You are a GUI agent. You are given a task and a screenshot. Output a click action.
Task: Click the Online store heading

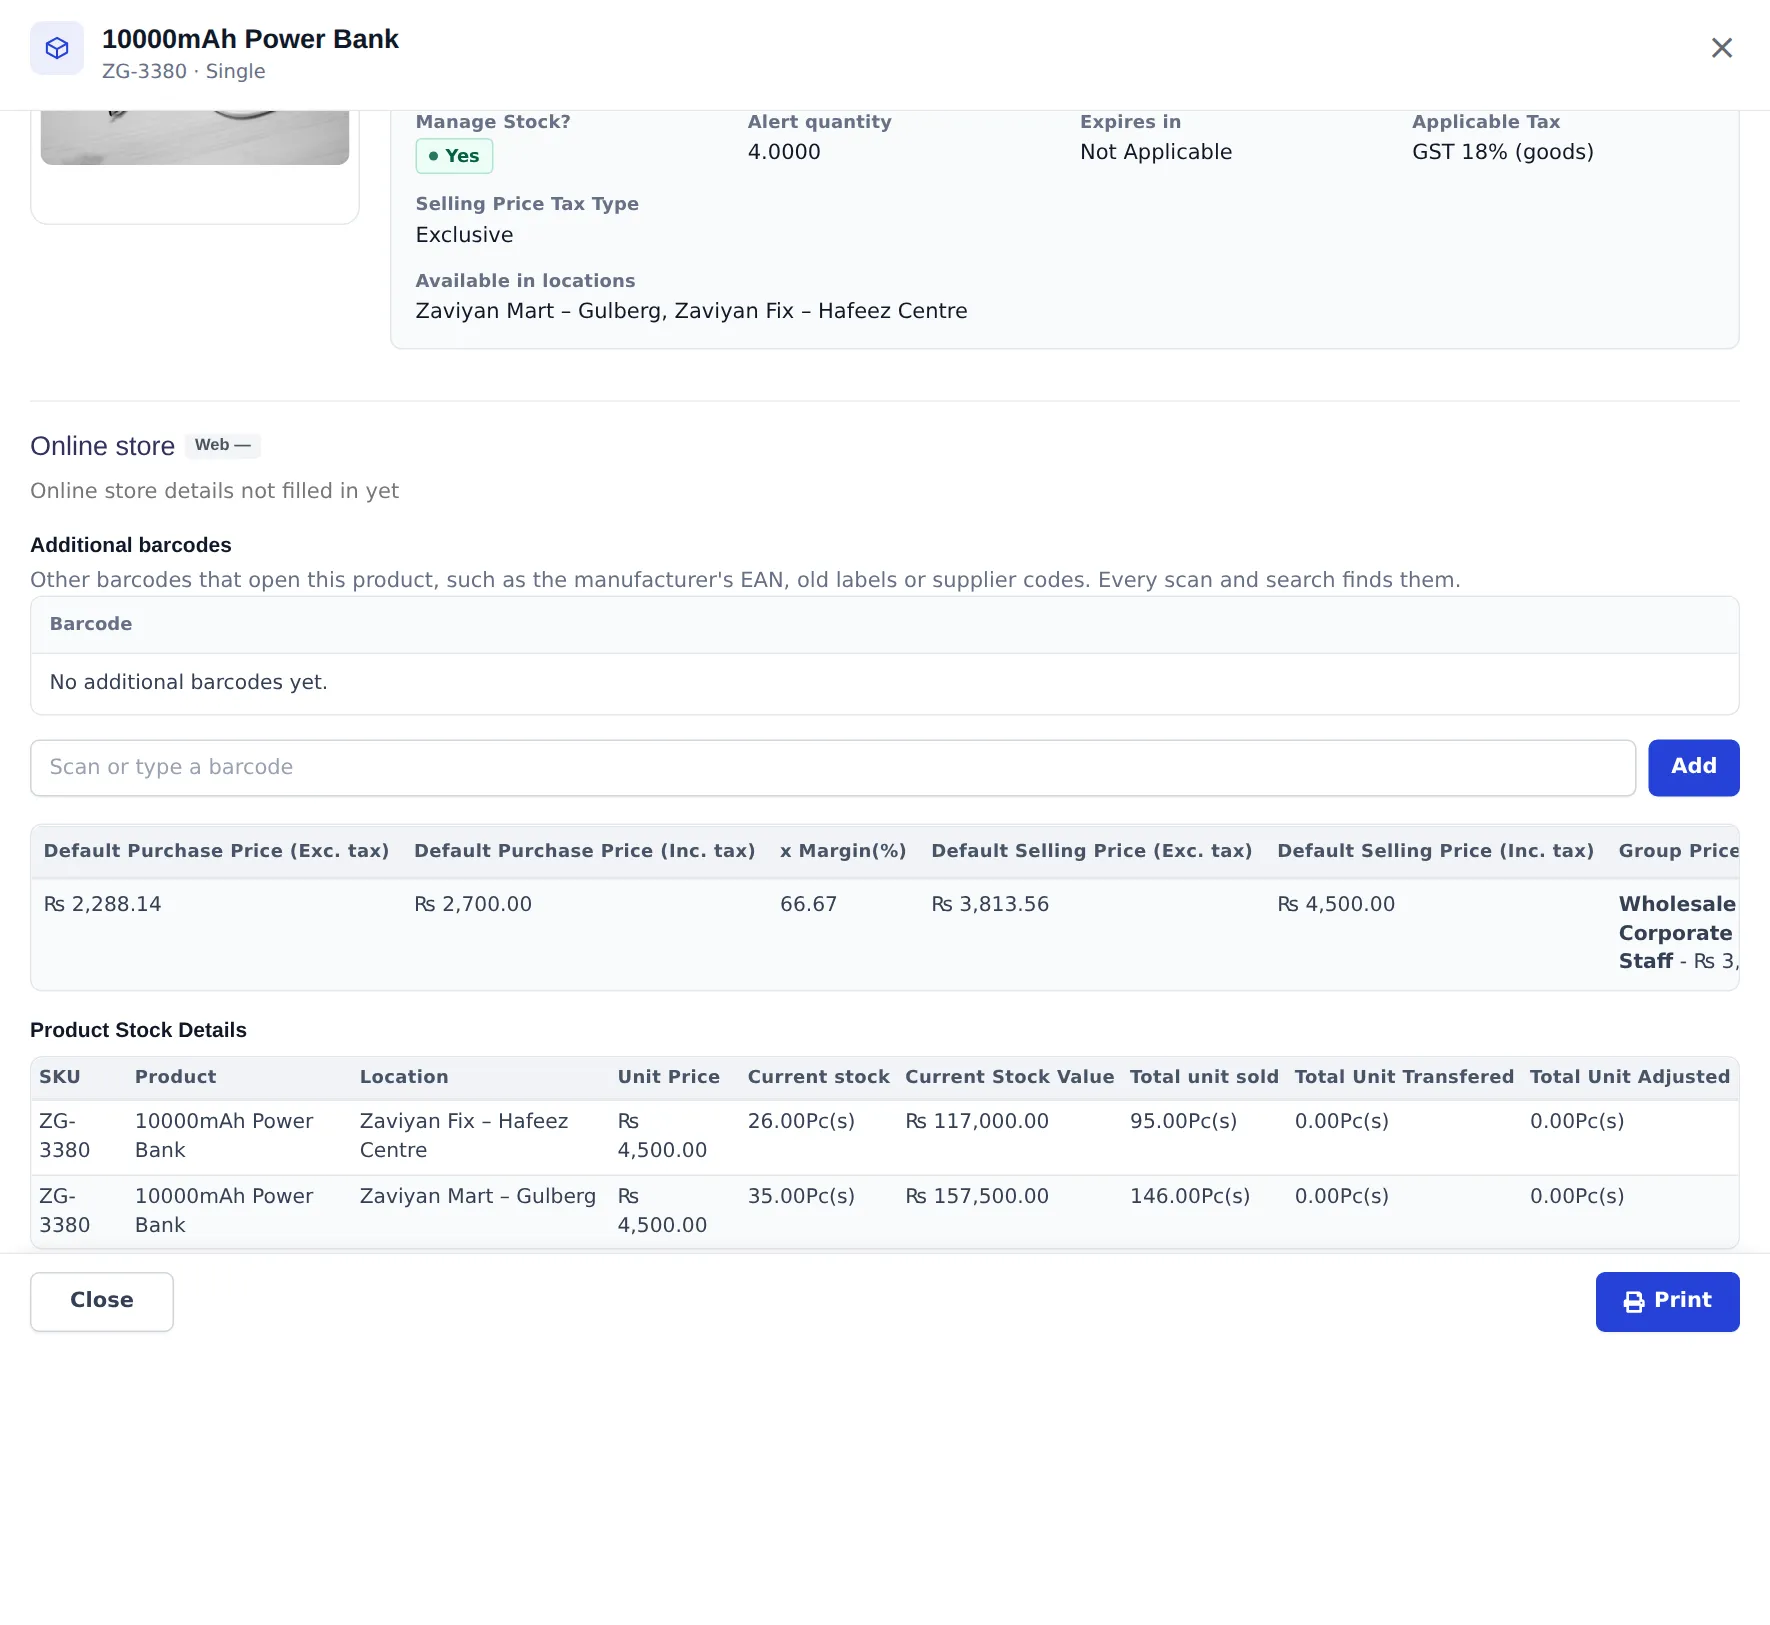point(102,446)
